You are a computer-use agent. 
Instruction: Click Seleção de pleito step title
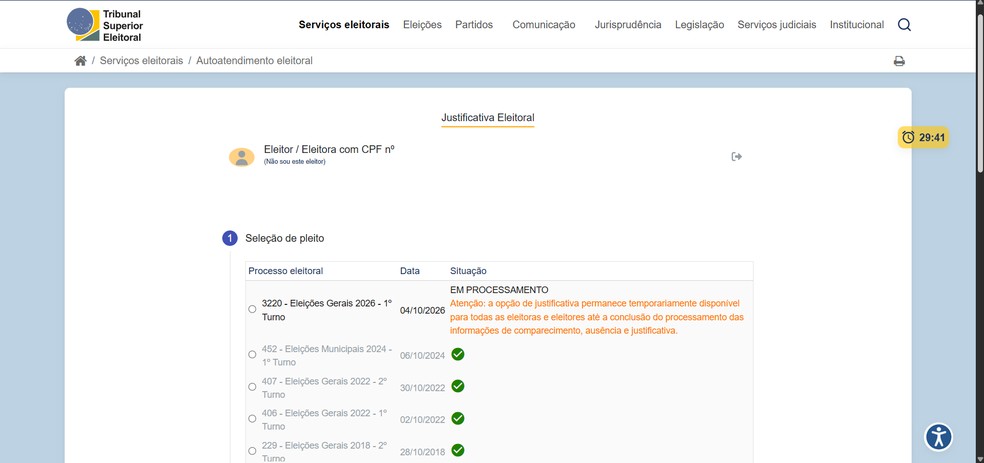pyautogui.click(x=285, y=238)
